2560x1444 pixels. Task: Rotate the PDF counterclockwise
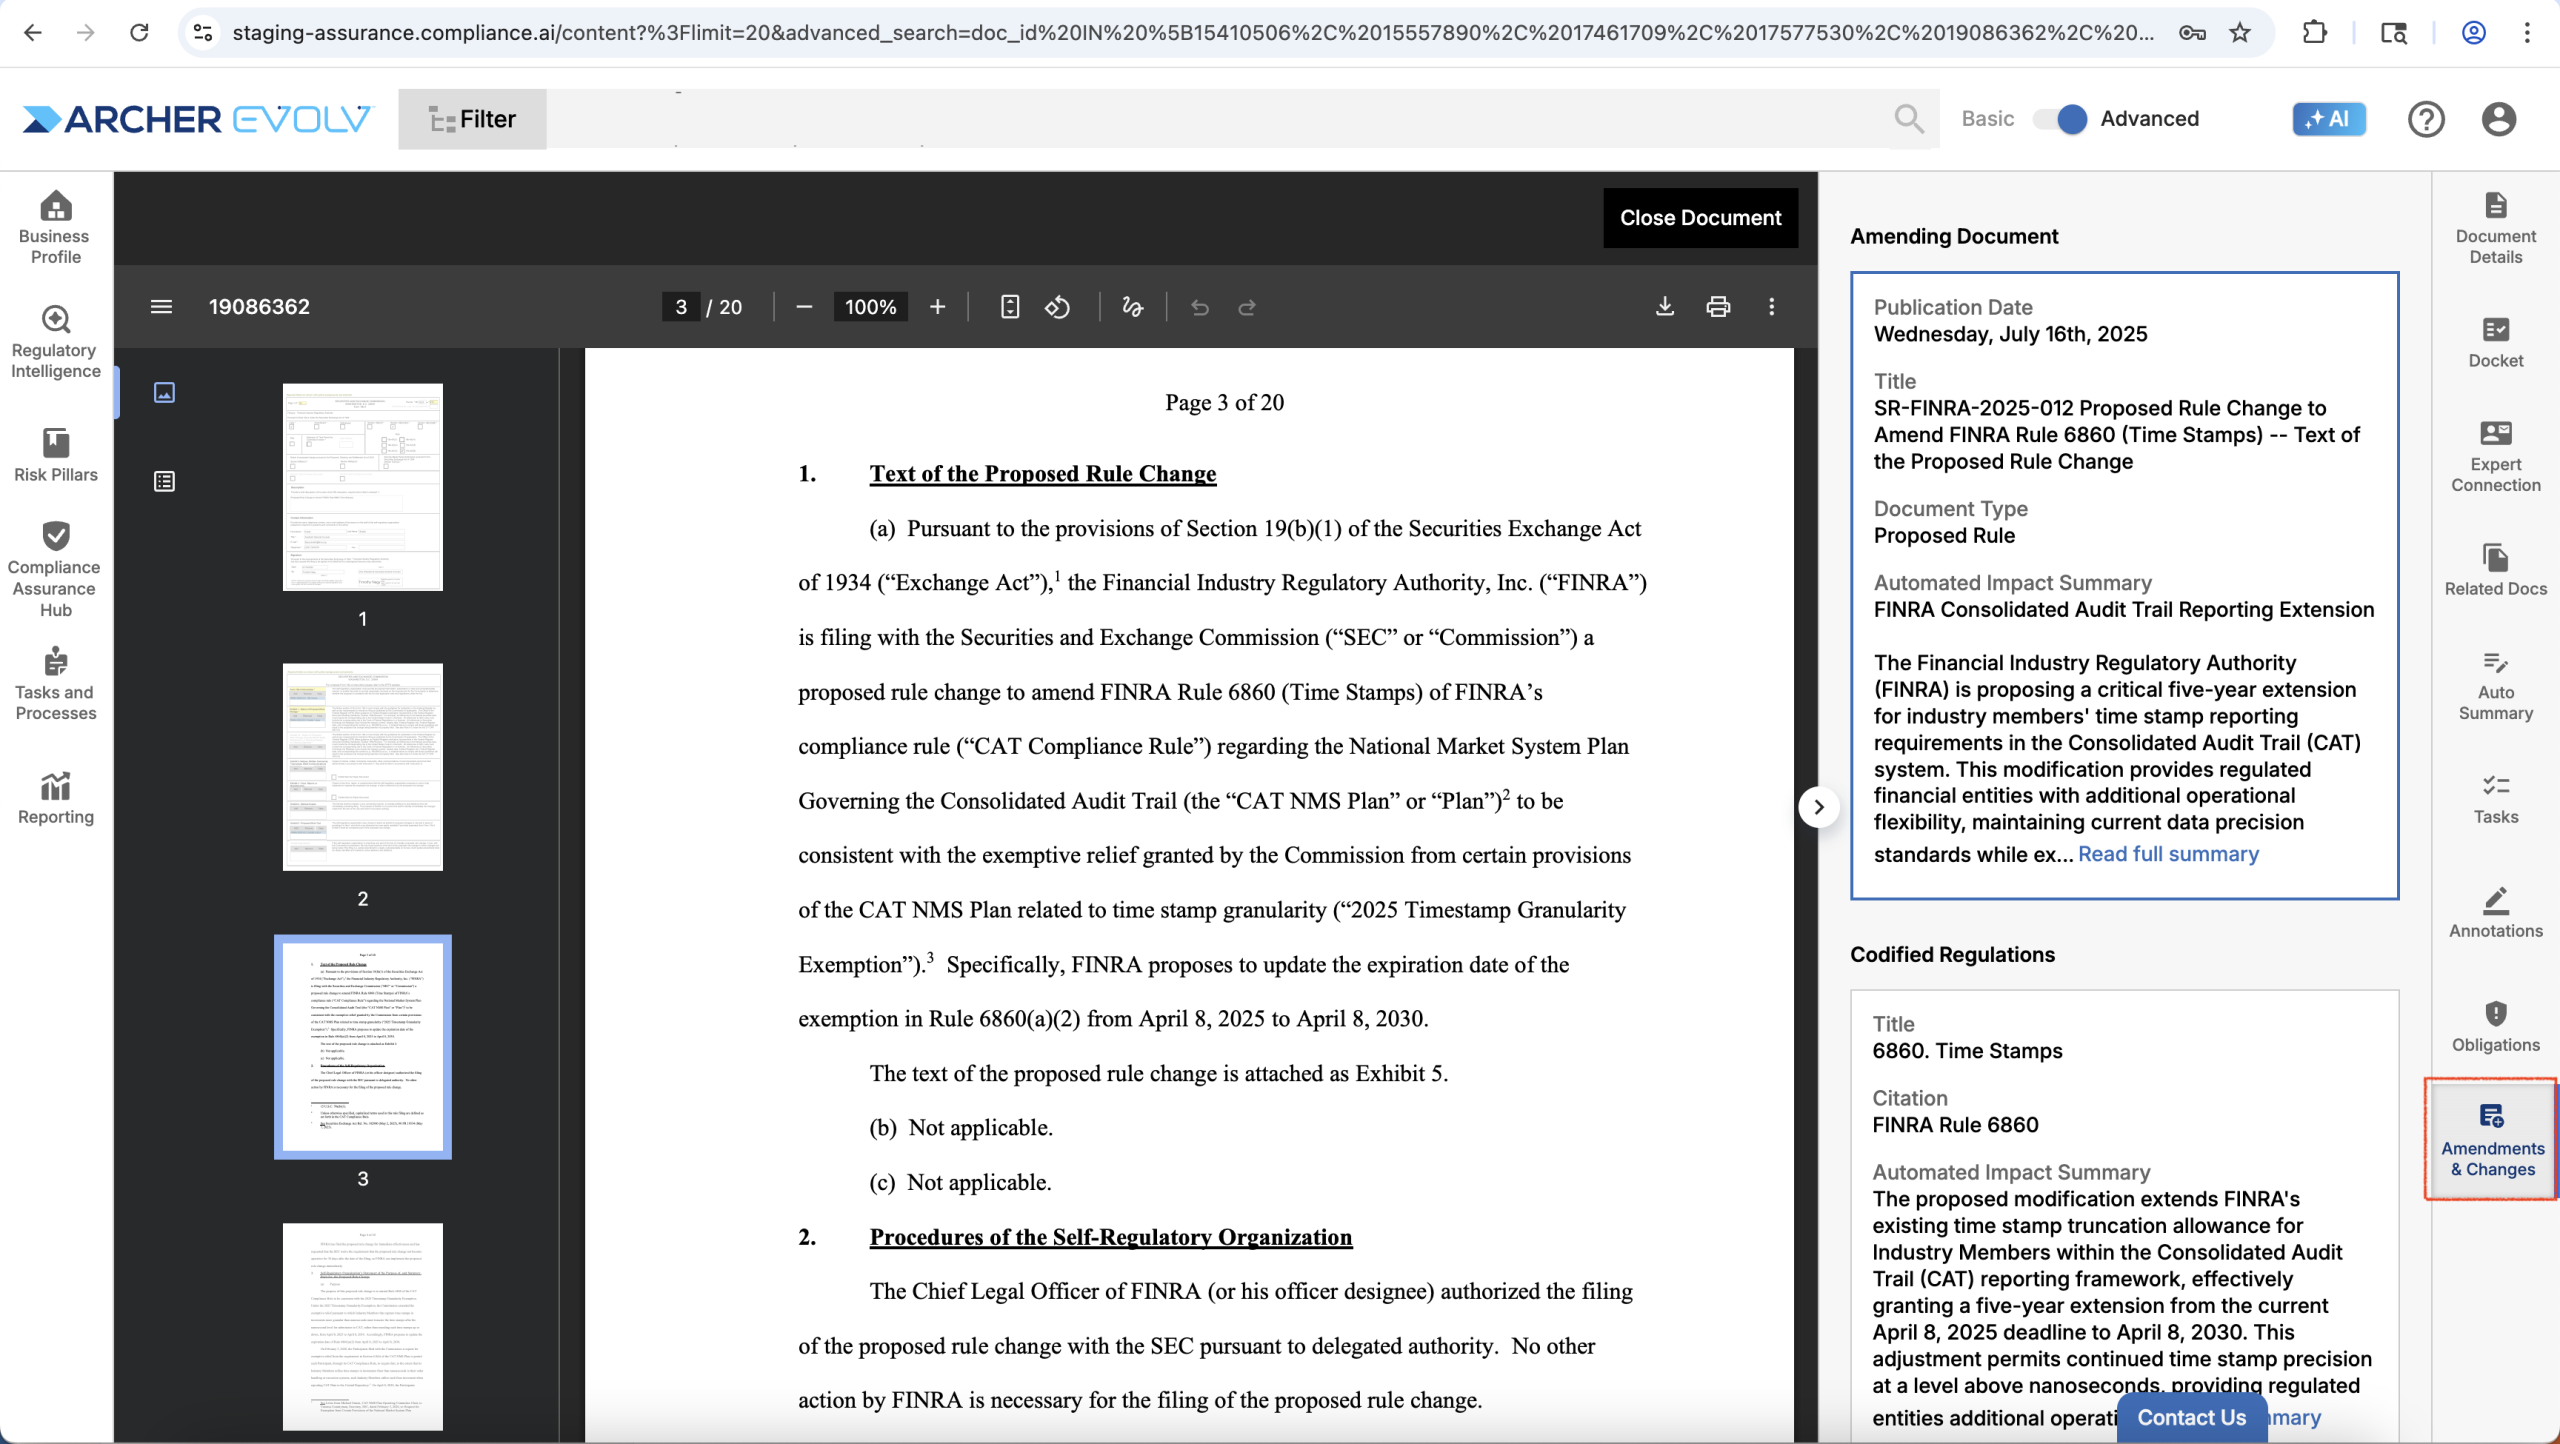point(1058,307)
